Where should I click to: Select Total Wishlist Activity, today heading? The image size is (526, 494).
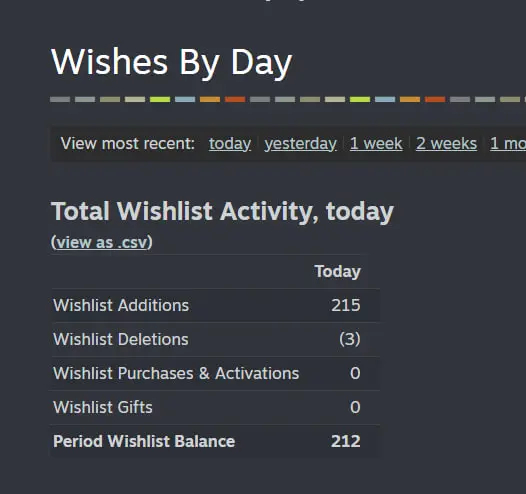pos(222,212)
